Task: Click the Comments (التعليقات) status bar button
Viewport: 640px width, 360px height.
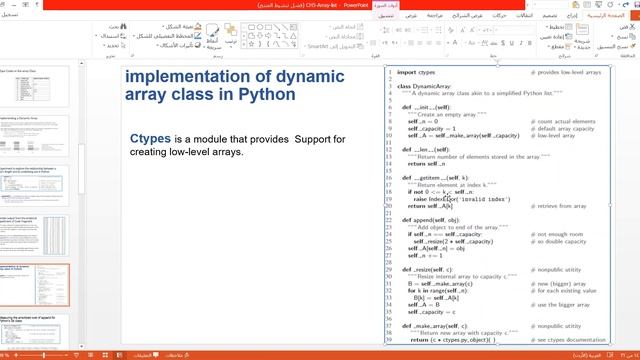Action: point(146,356)
